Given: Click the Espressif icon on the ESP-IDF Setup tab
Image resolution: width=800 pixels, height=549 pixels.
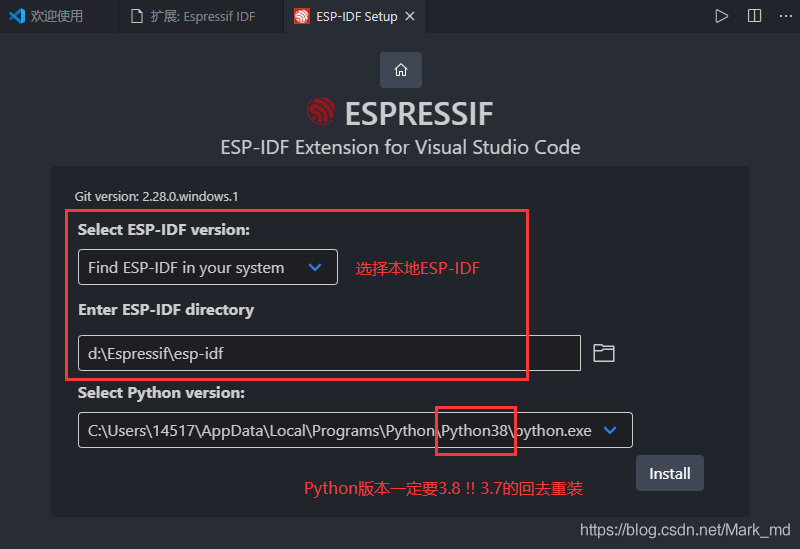Looking at the screenshot, I should [x=302, y=17].
